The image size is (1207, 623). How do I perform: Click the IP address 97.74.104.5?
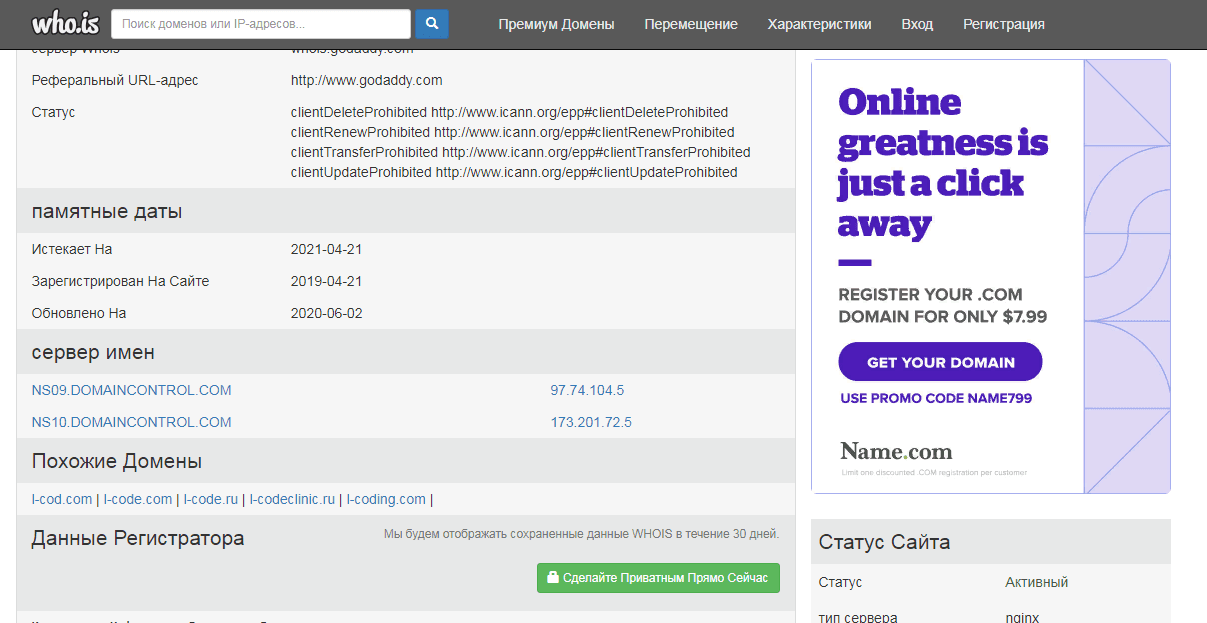[x=587, y=390]
